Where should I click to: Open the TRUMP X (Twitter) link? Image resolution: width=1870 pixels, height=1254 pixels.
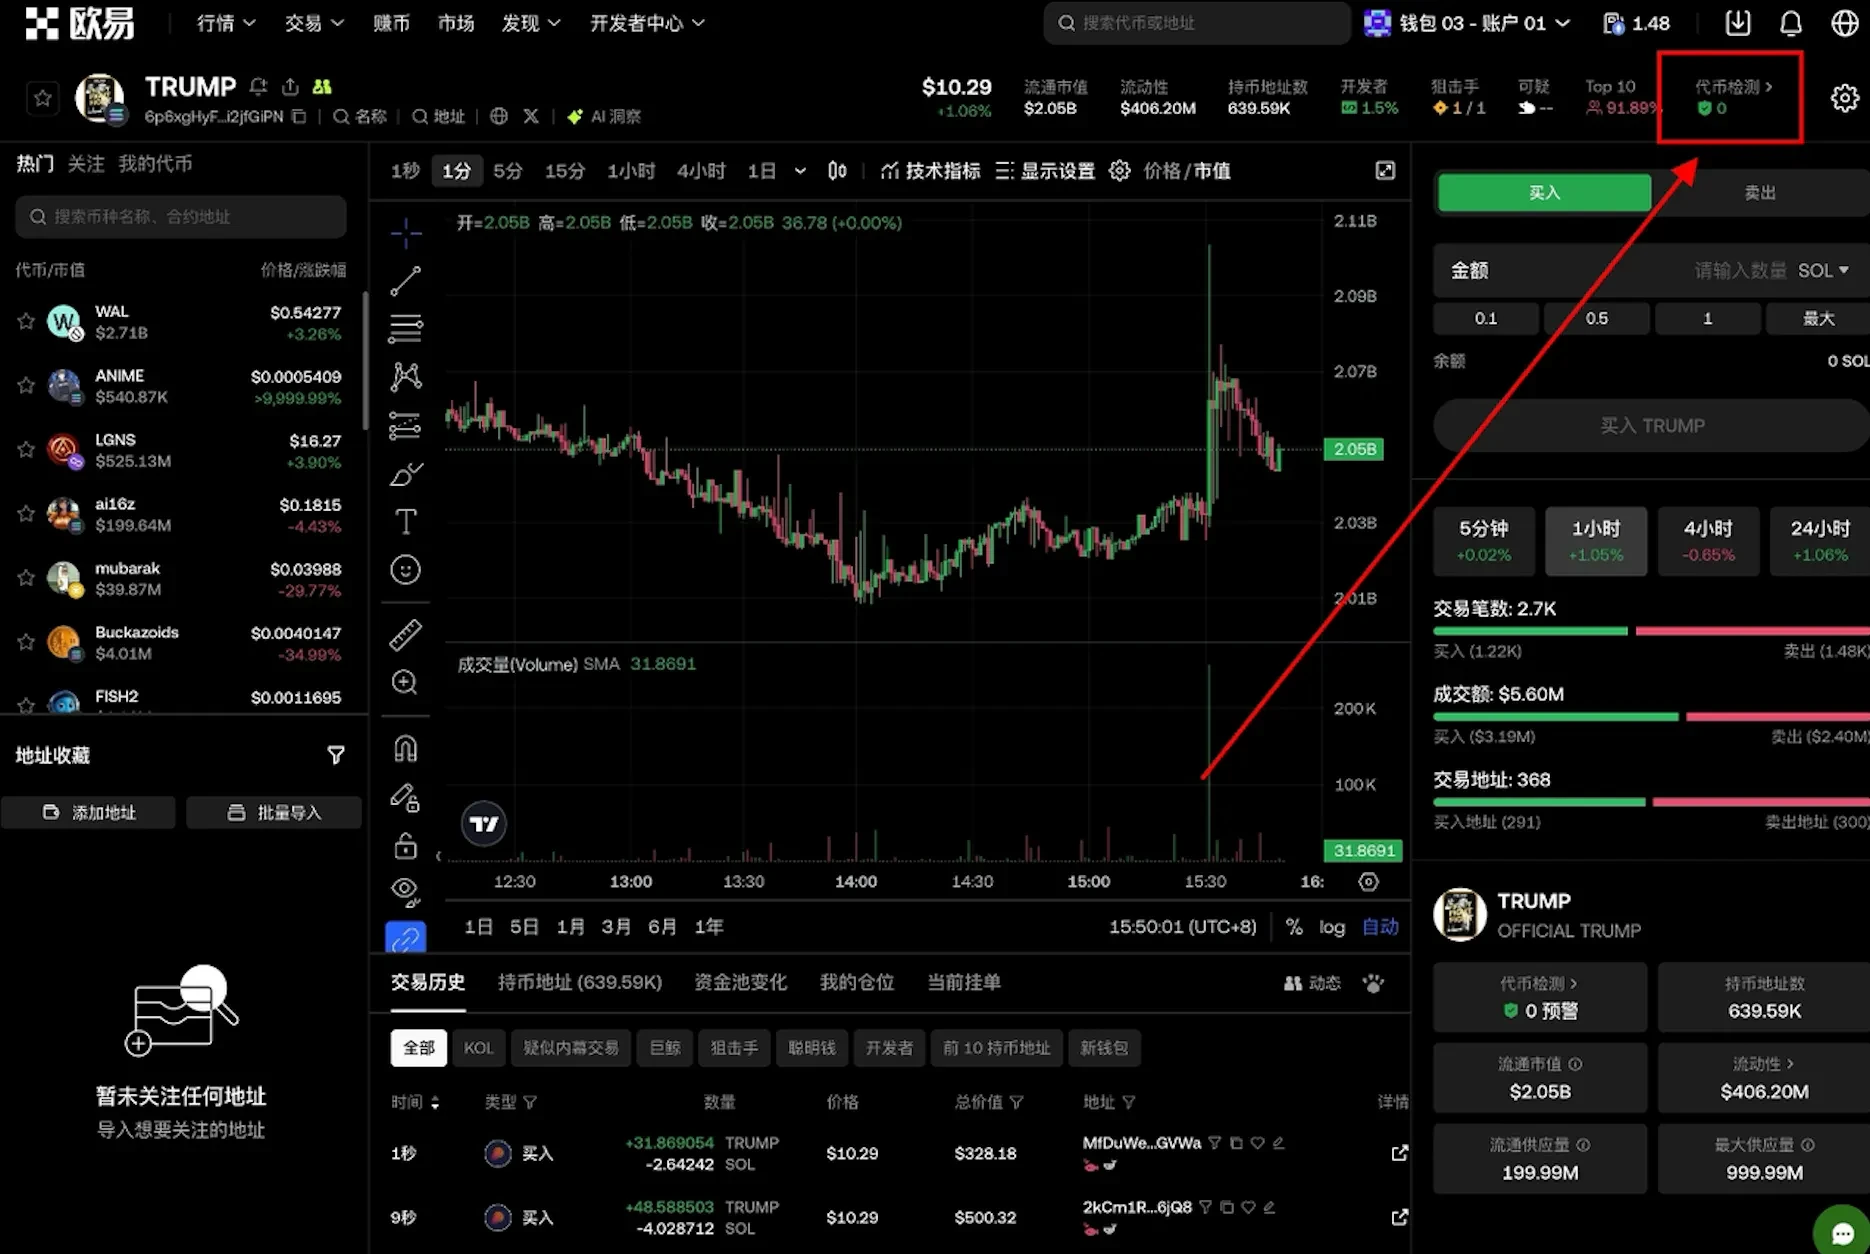[531, 117]
